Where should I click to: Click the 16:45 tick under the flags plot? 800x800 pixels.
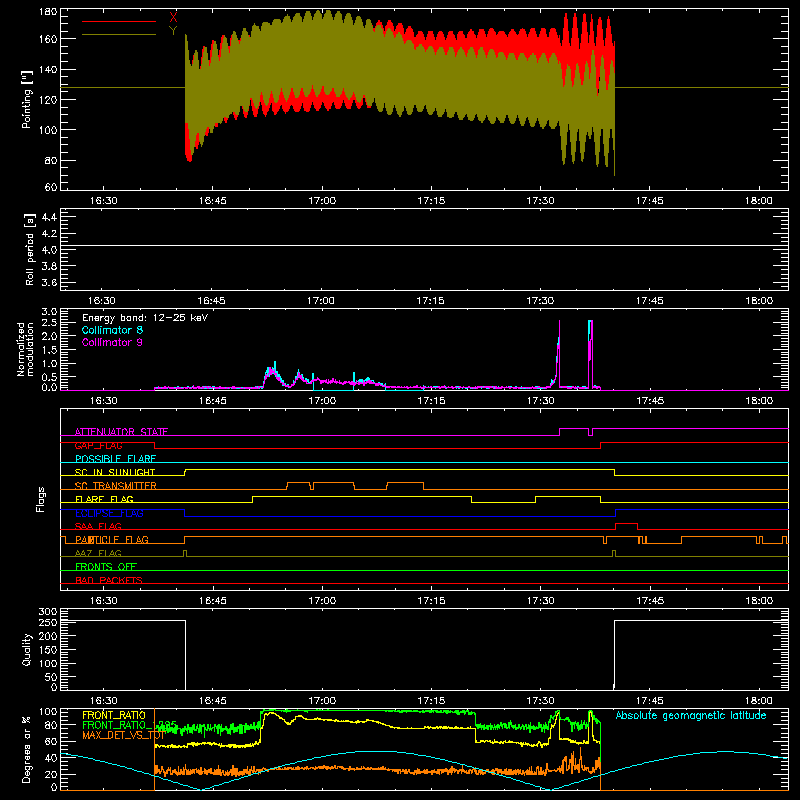tap(212, 601)
